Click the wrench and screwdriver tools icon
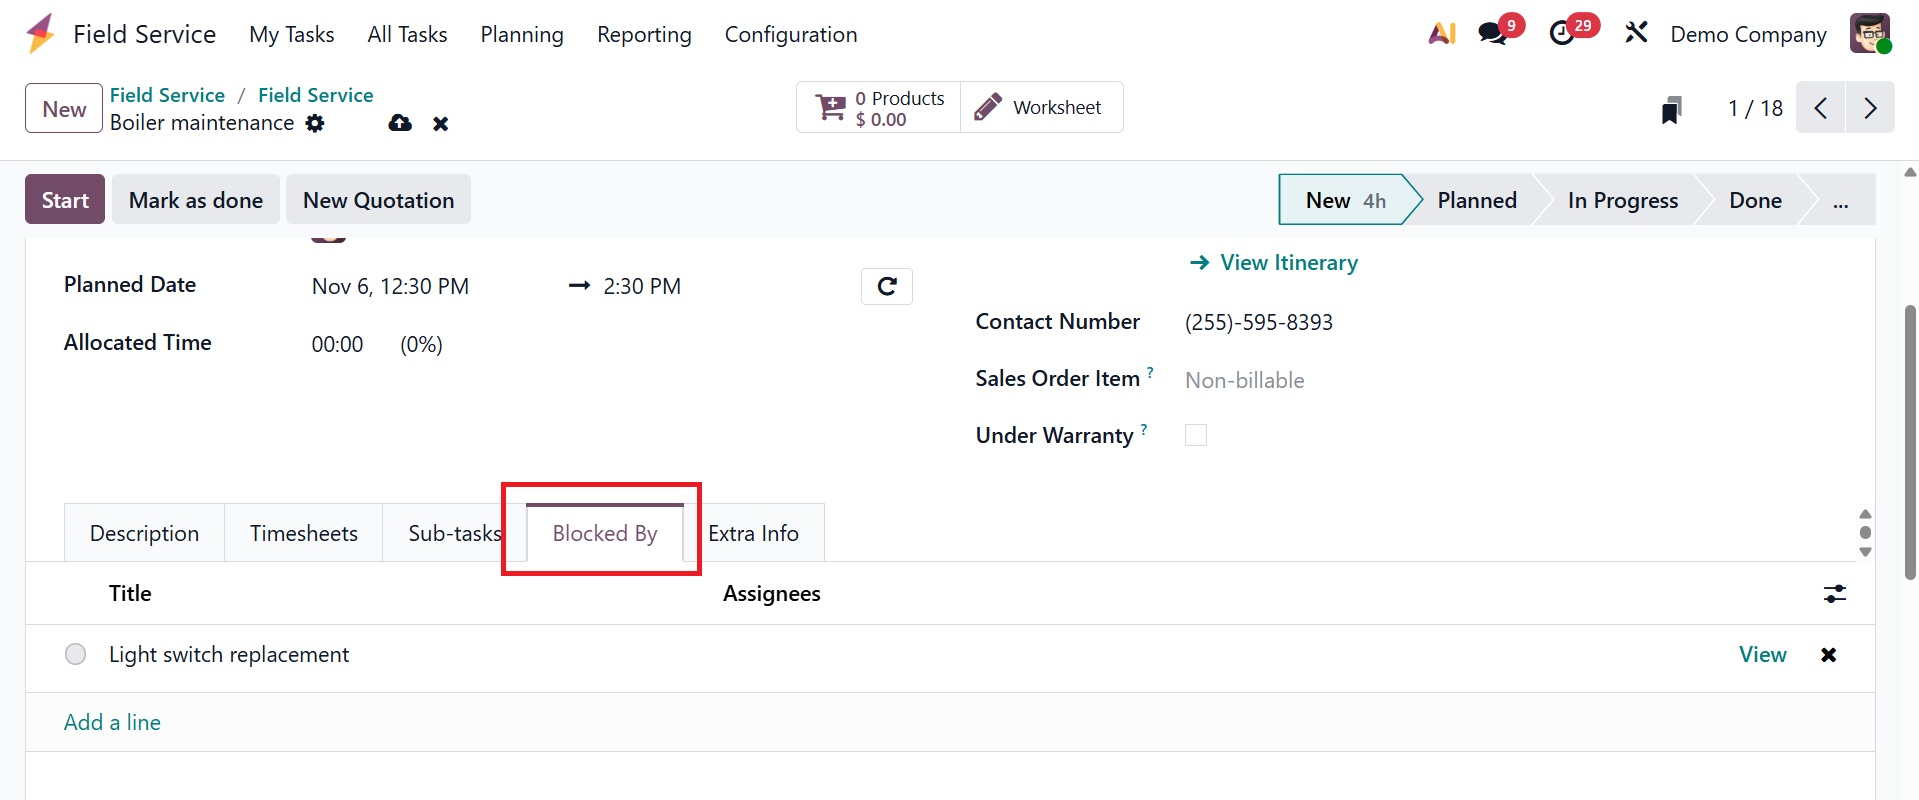Image resolution: width=1919 pixels, height=800 pixels. pos(1636,33)
